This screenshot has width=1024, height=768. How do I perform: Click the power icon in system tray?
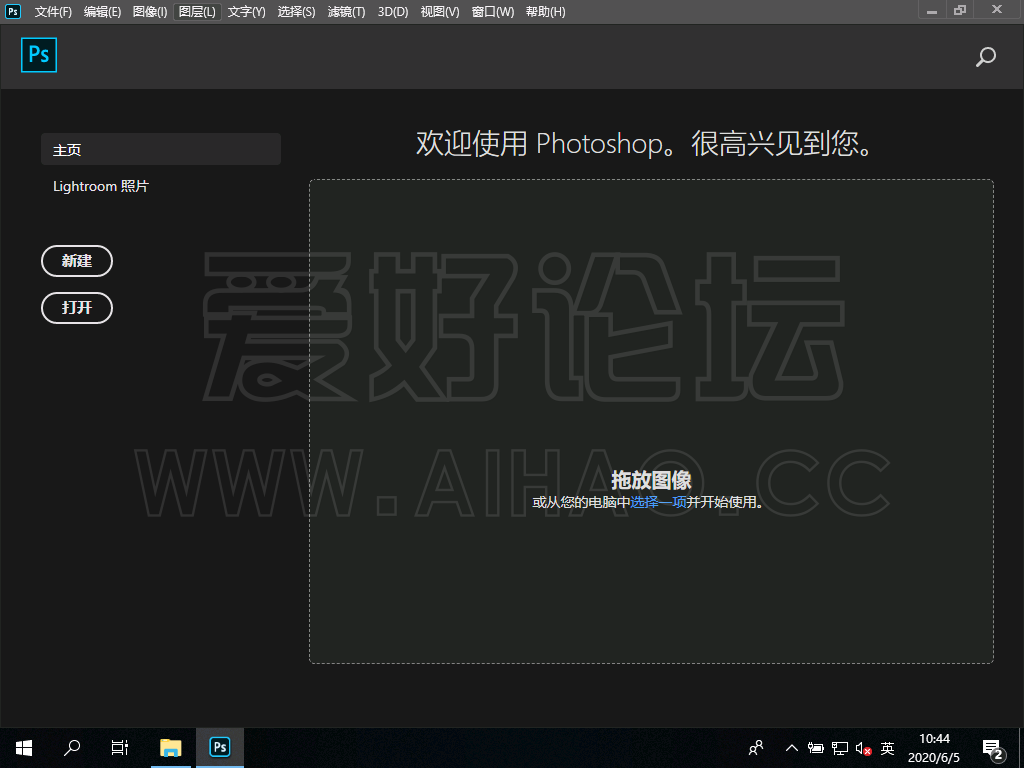click(x=816, y=748)
